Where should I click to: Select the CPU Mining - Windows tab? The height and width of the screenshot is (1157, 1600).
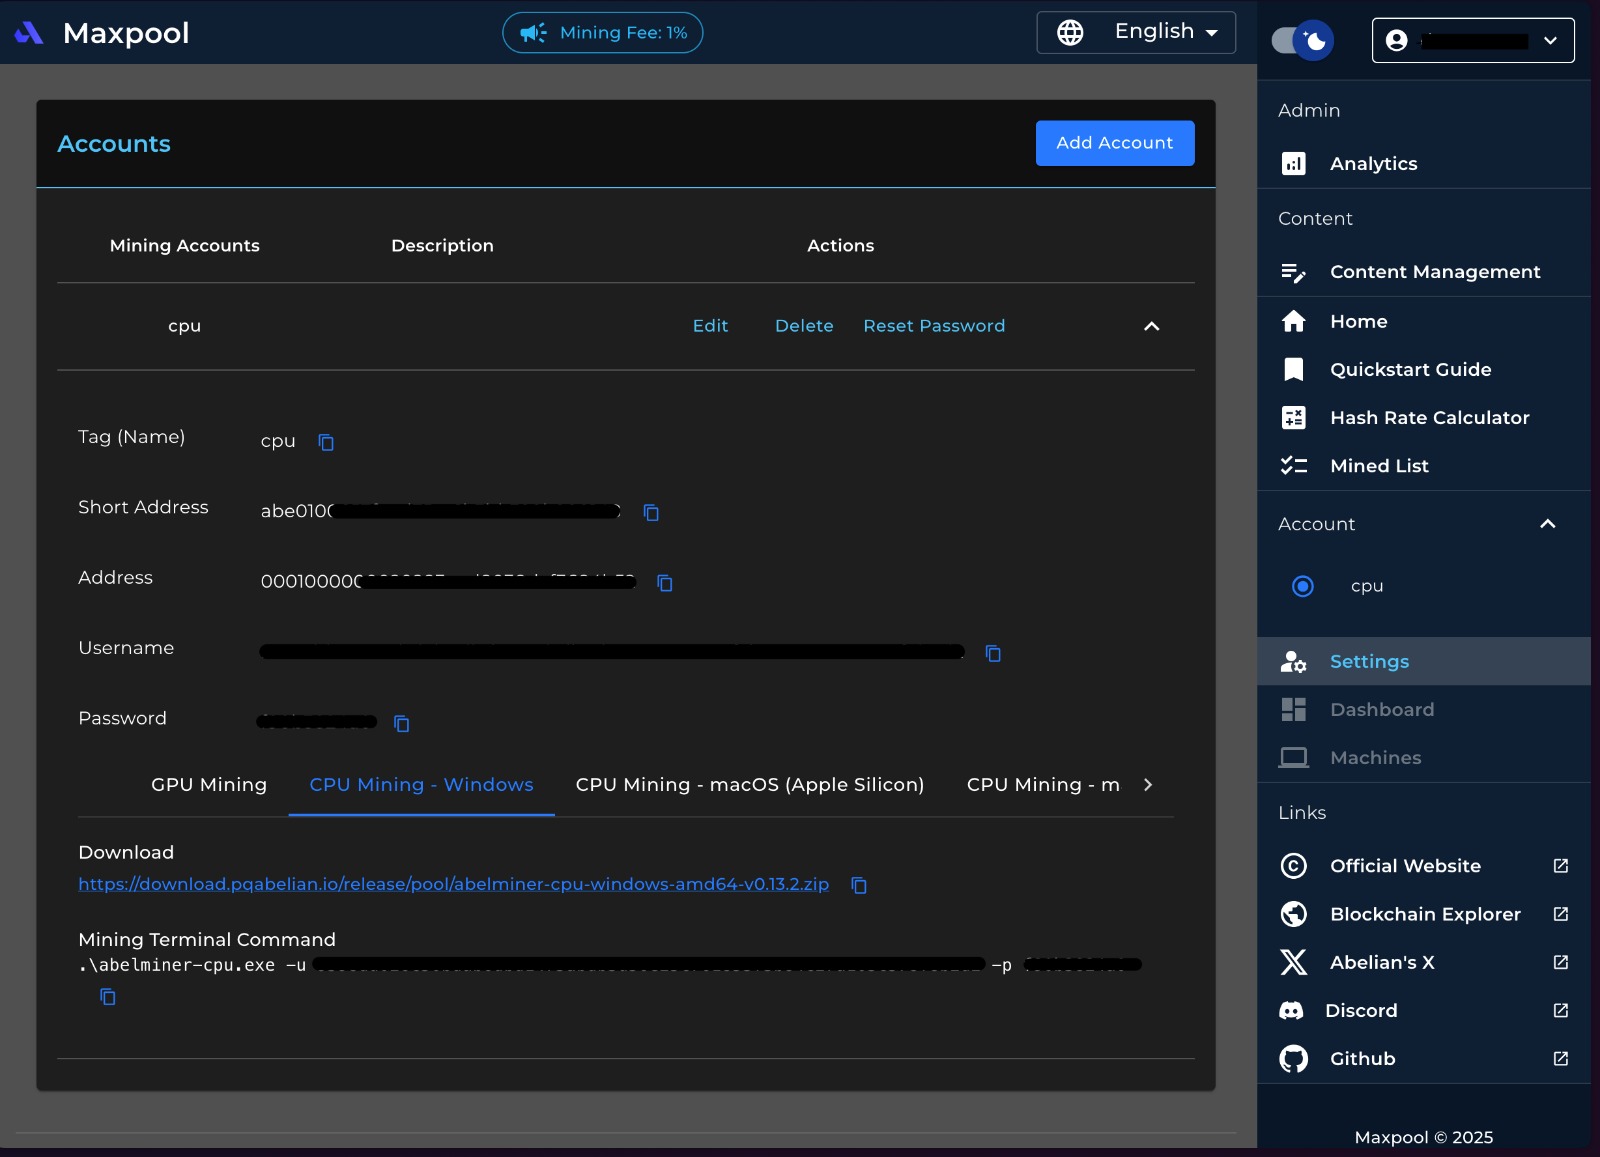tap(421, 785)
